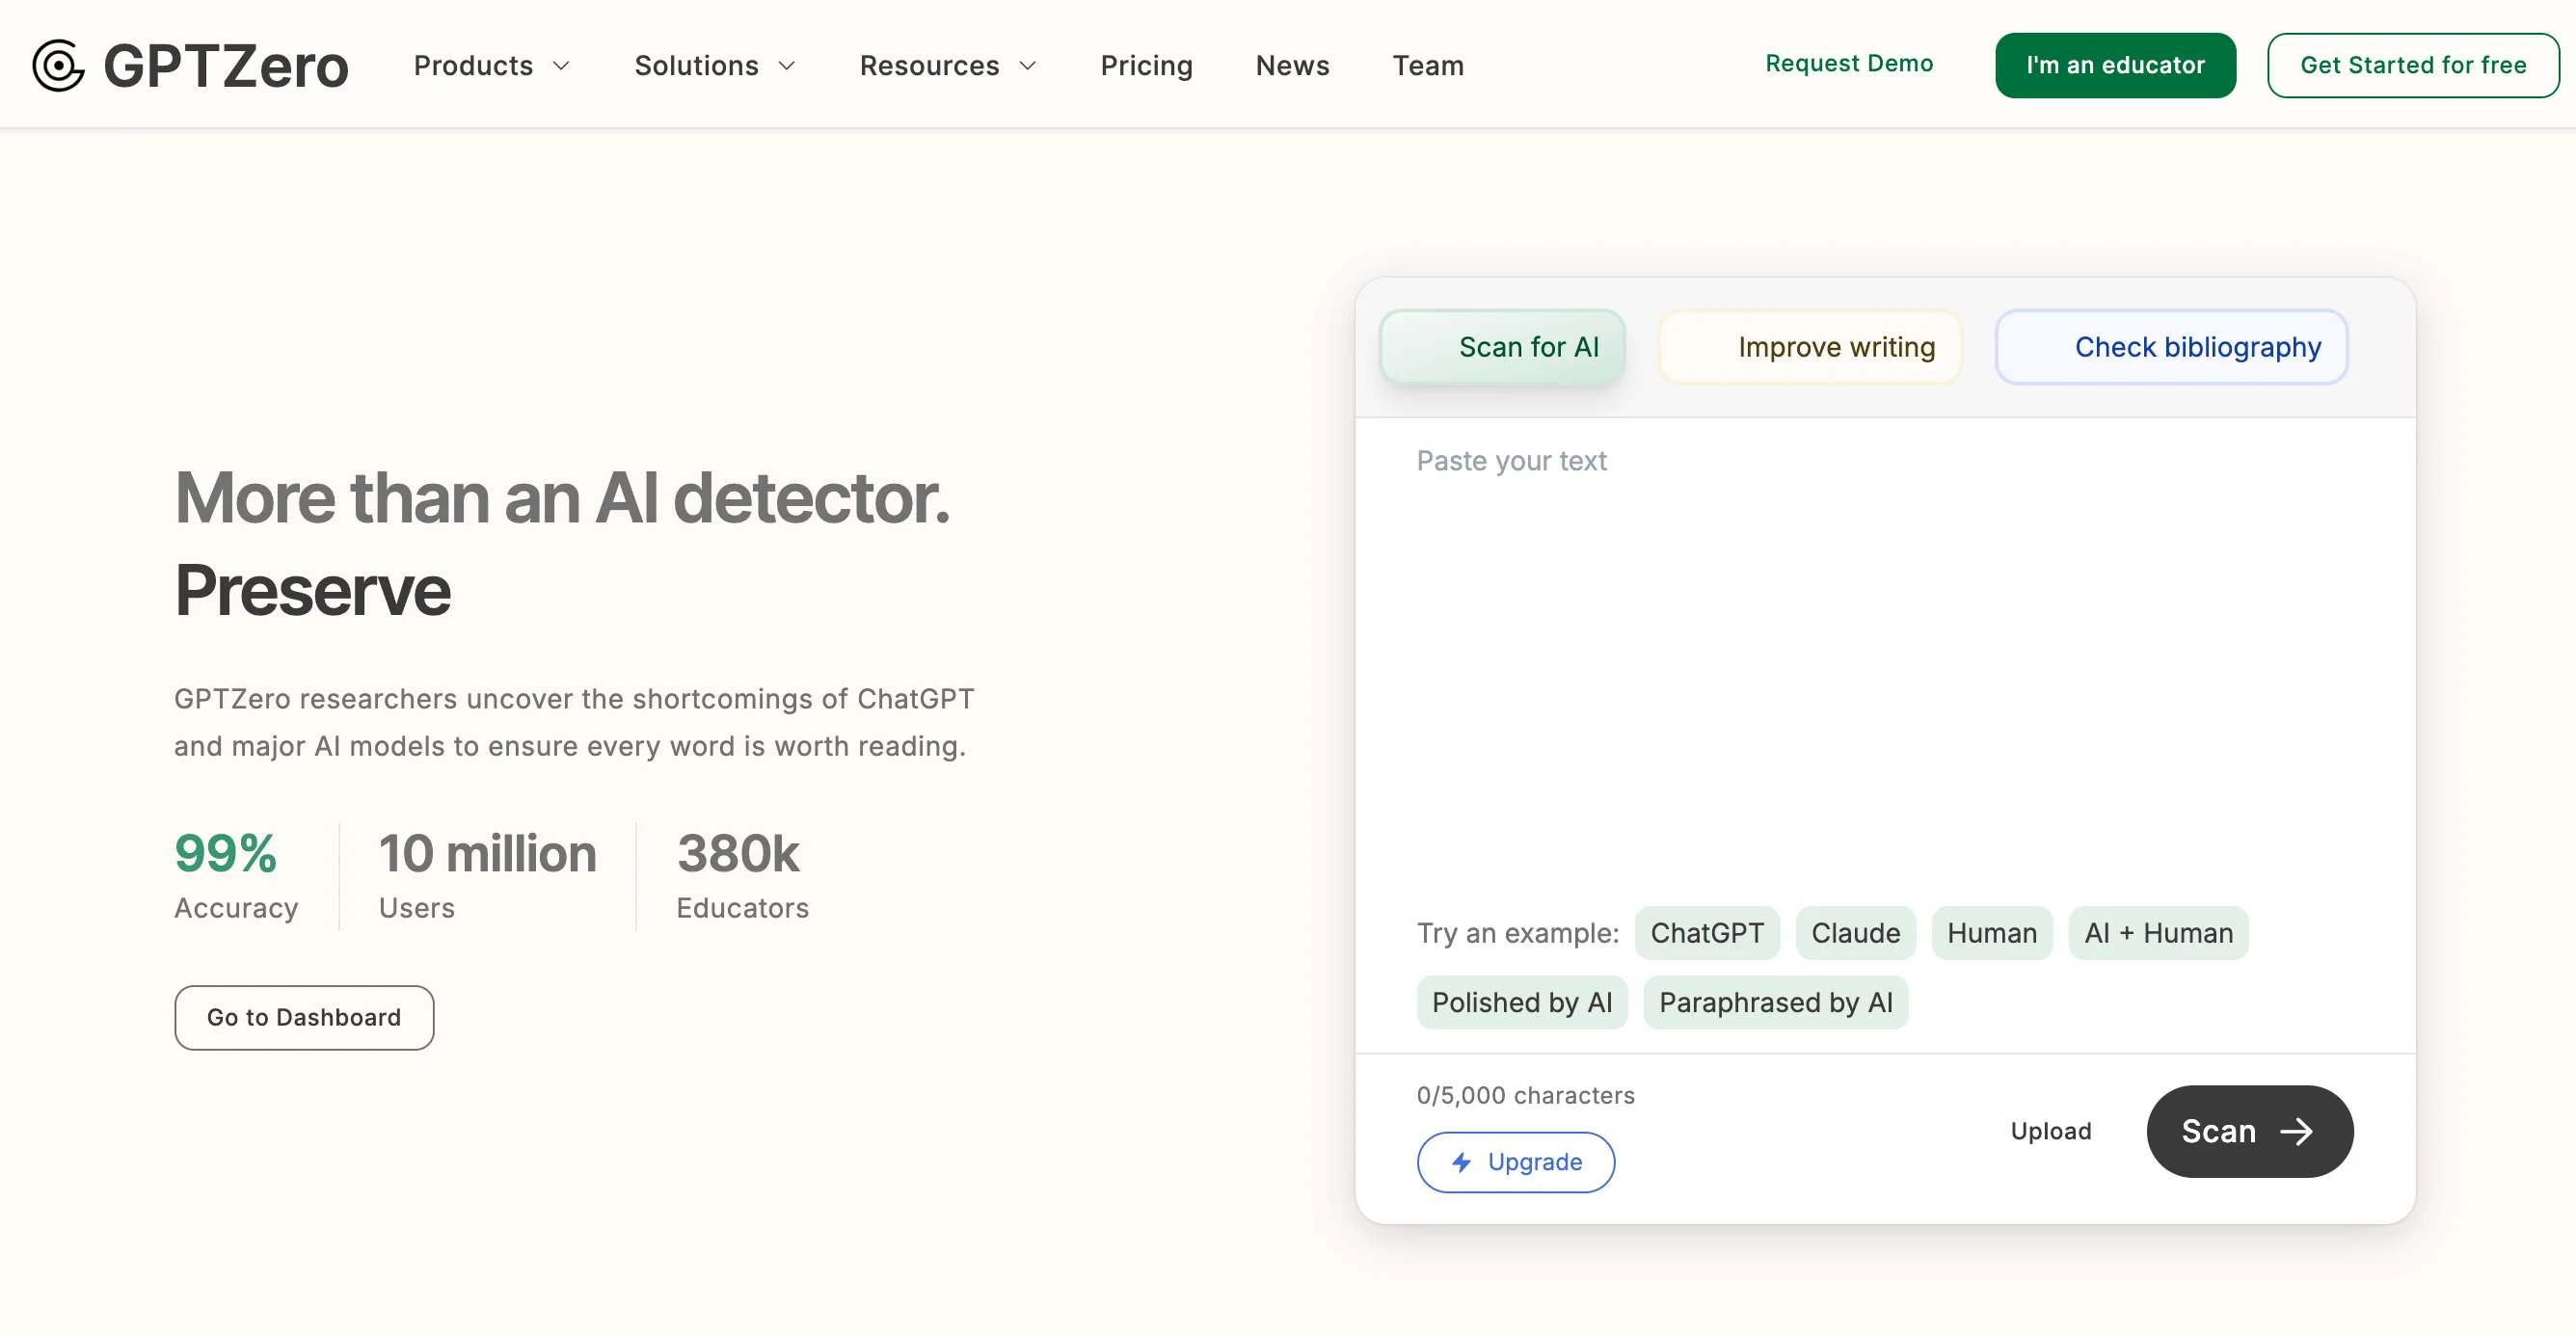Load the ChatGPT example text
Viewport: 2576px width, 1336px height.
(x=1707, y=933)
